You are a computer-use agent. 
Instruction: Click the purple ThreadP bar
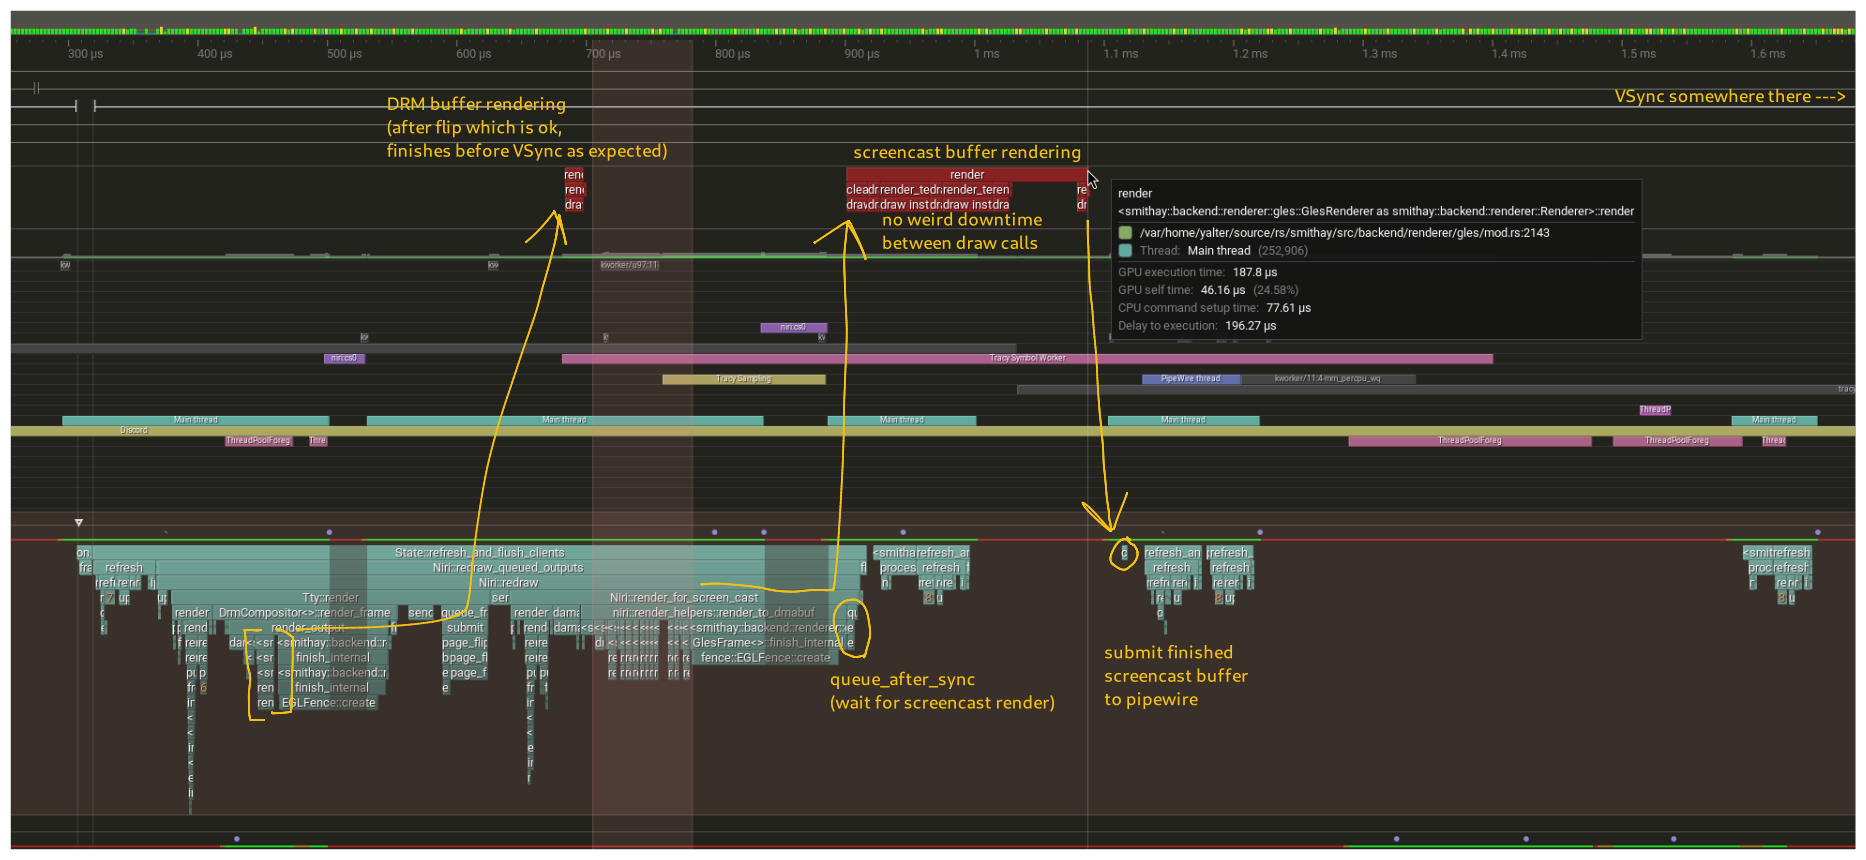1654,410
